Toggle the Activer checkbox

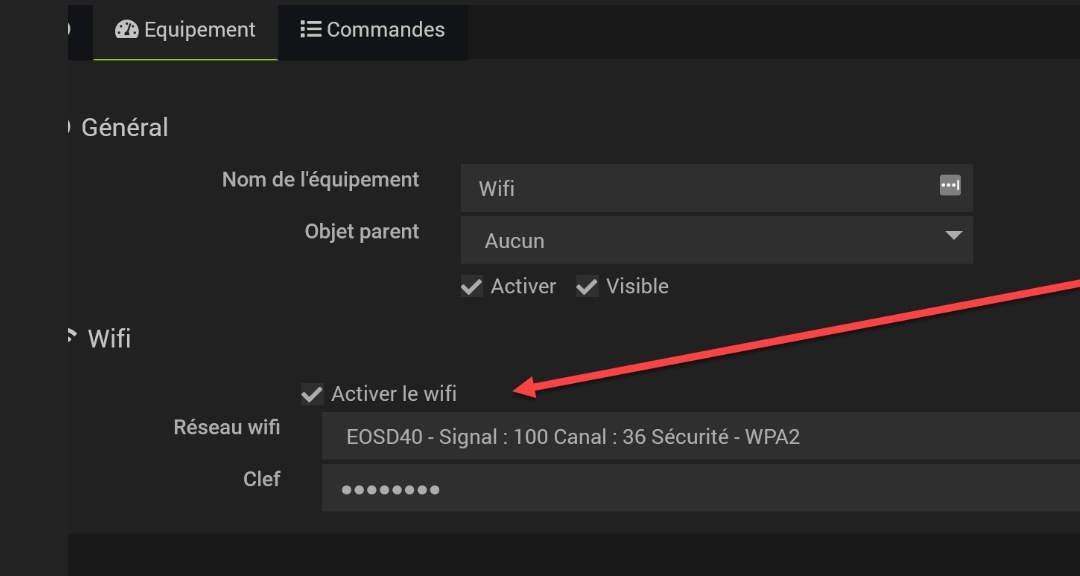click(x=472, y=287)
